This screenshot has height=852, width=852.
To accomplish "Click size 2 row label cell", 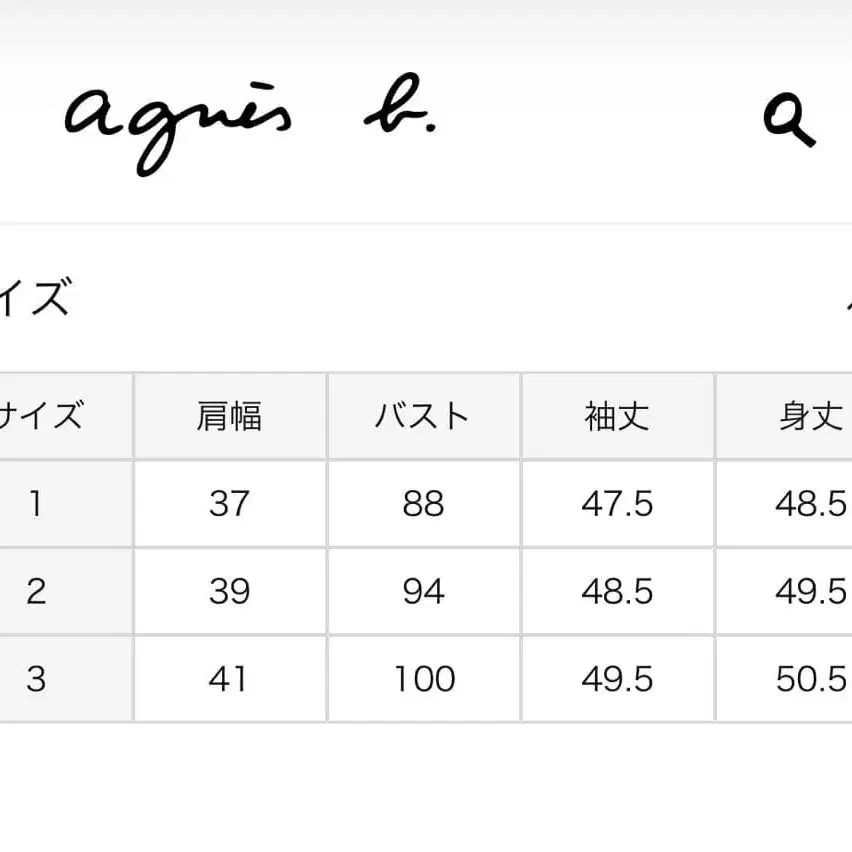I will tap(36, 592).
